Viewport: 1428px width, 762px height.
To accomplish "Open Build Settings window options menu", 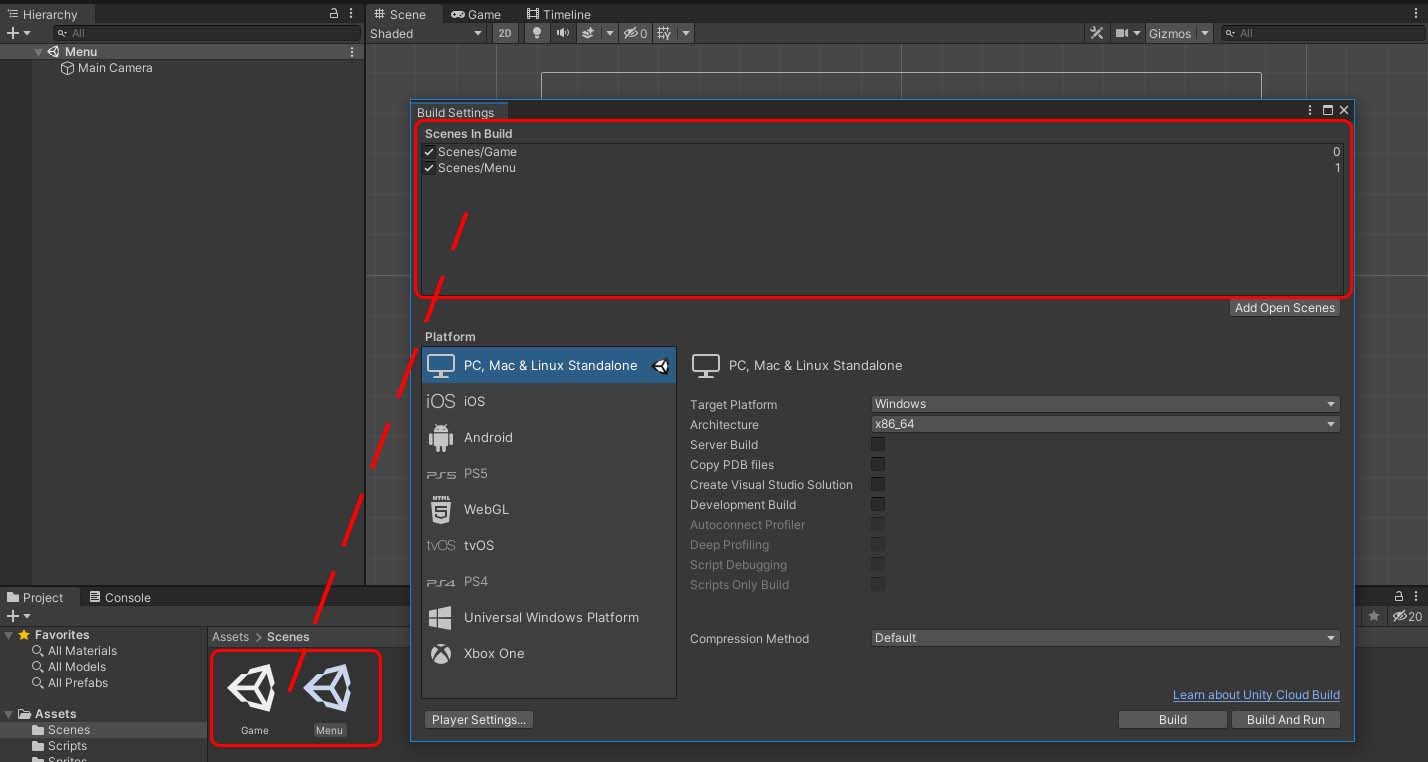I will tap(1310, 111).
